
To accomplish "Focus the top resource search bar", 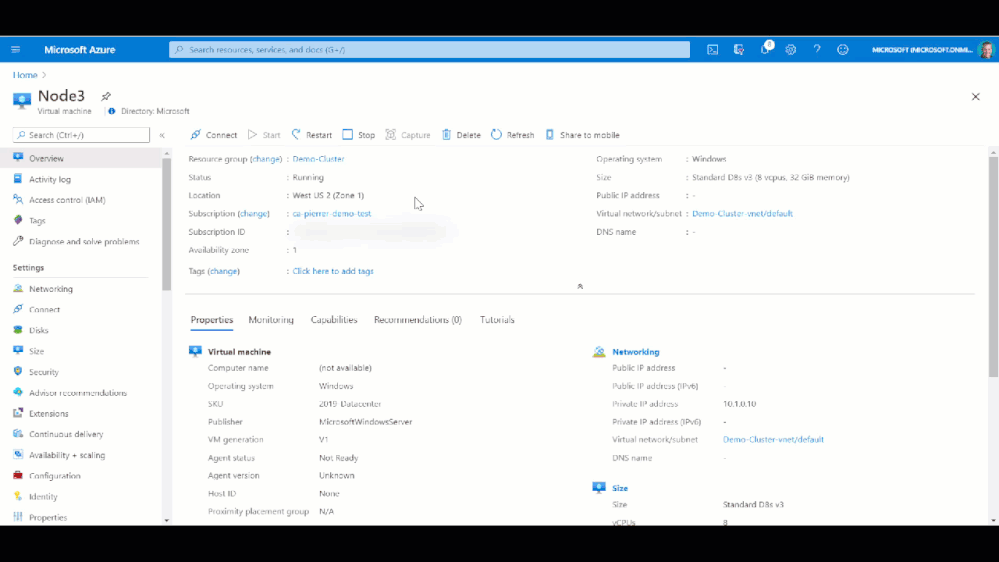I will tap(429, 50).
